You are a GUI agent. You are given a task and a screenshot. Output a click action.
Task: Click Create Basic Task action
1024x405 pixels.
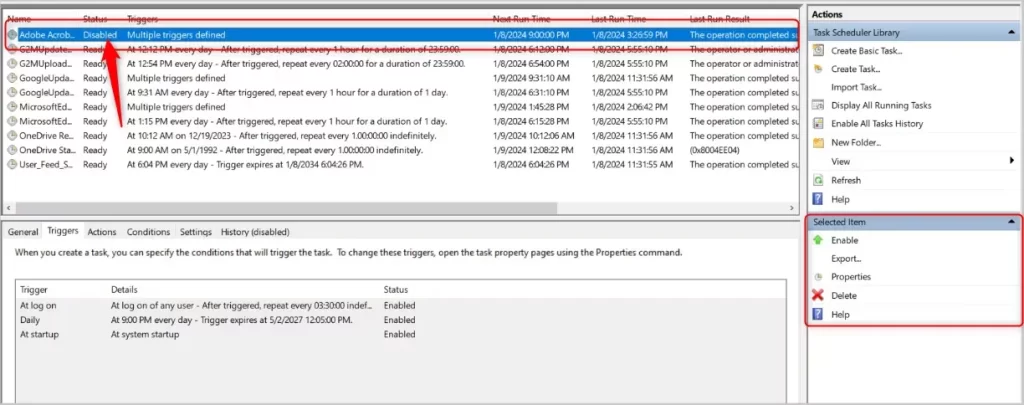point(867,50)
